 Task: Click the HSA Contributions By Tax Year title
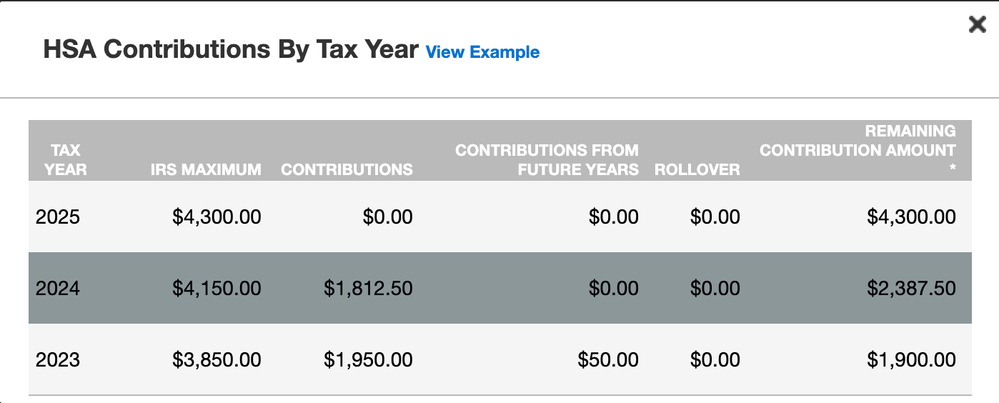(230, 51)
